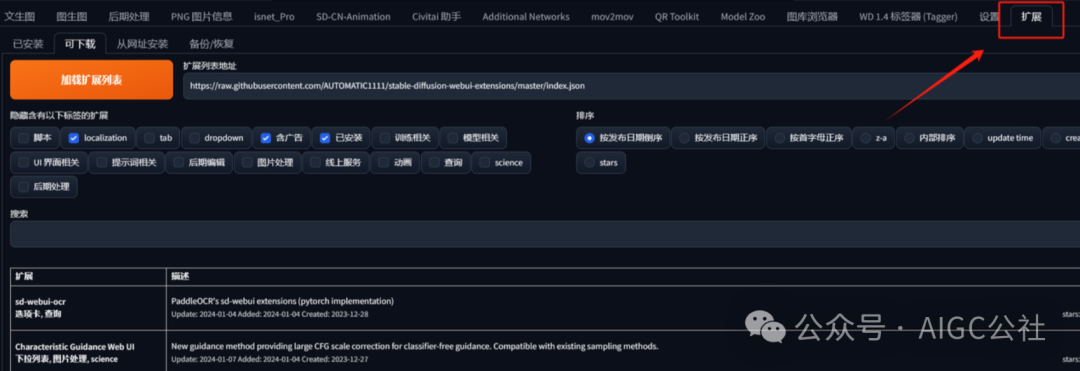This screenshot has height=371, width=1080.
Task: Open the 从网址安装 sub-tab
Action: [x=142, y=44]
